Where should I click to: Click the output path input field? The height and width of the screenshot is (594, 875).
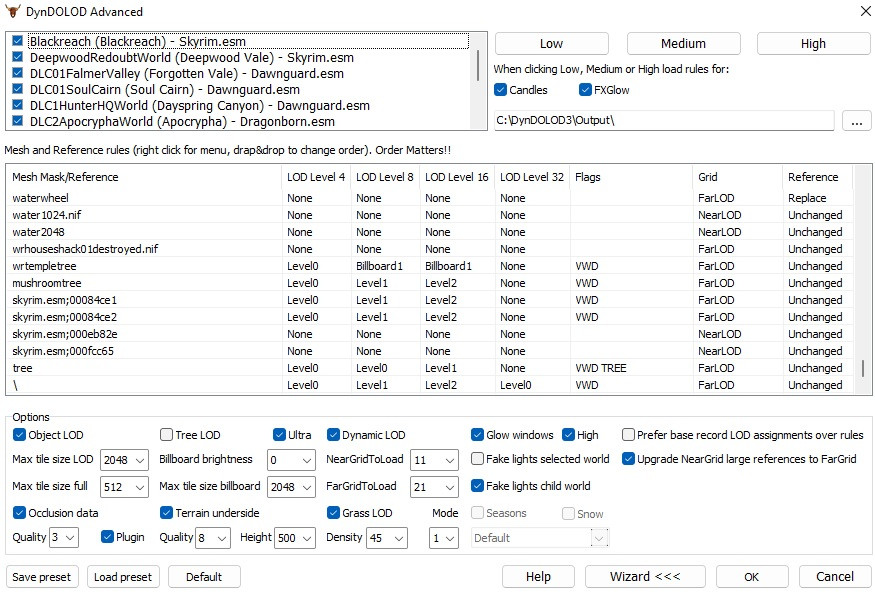click(664, 121)
